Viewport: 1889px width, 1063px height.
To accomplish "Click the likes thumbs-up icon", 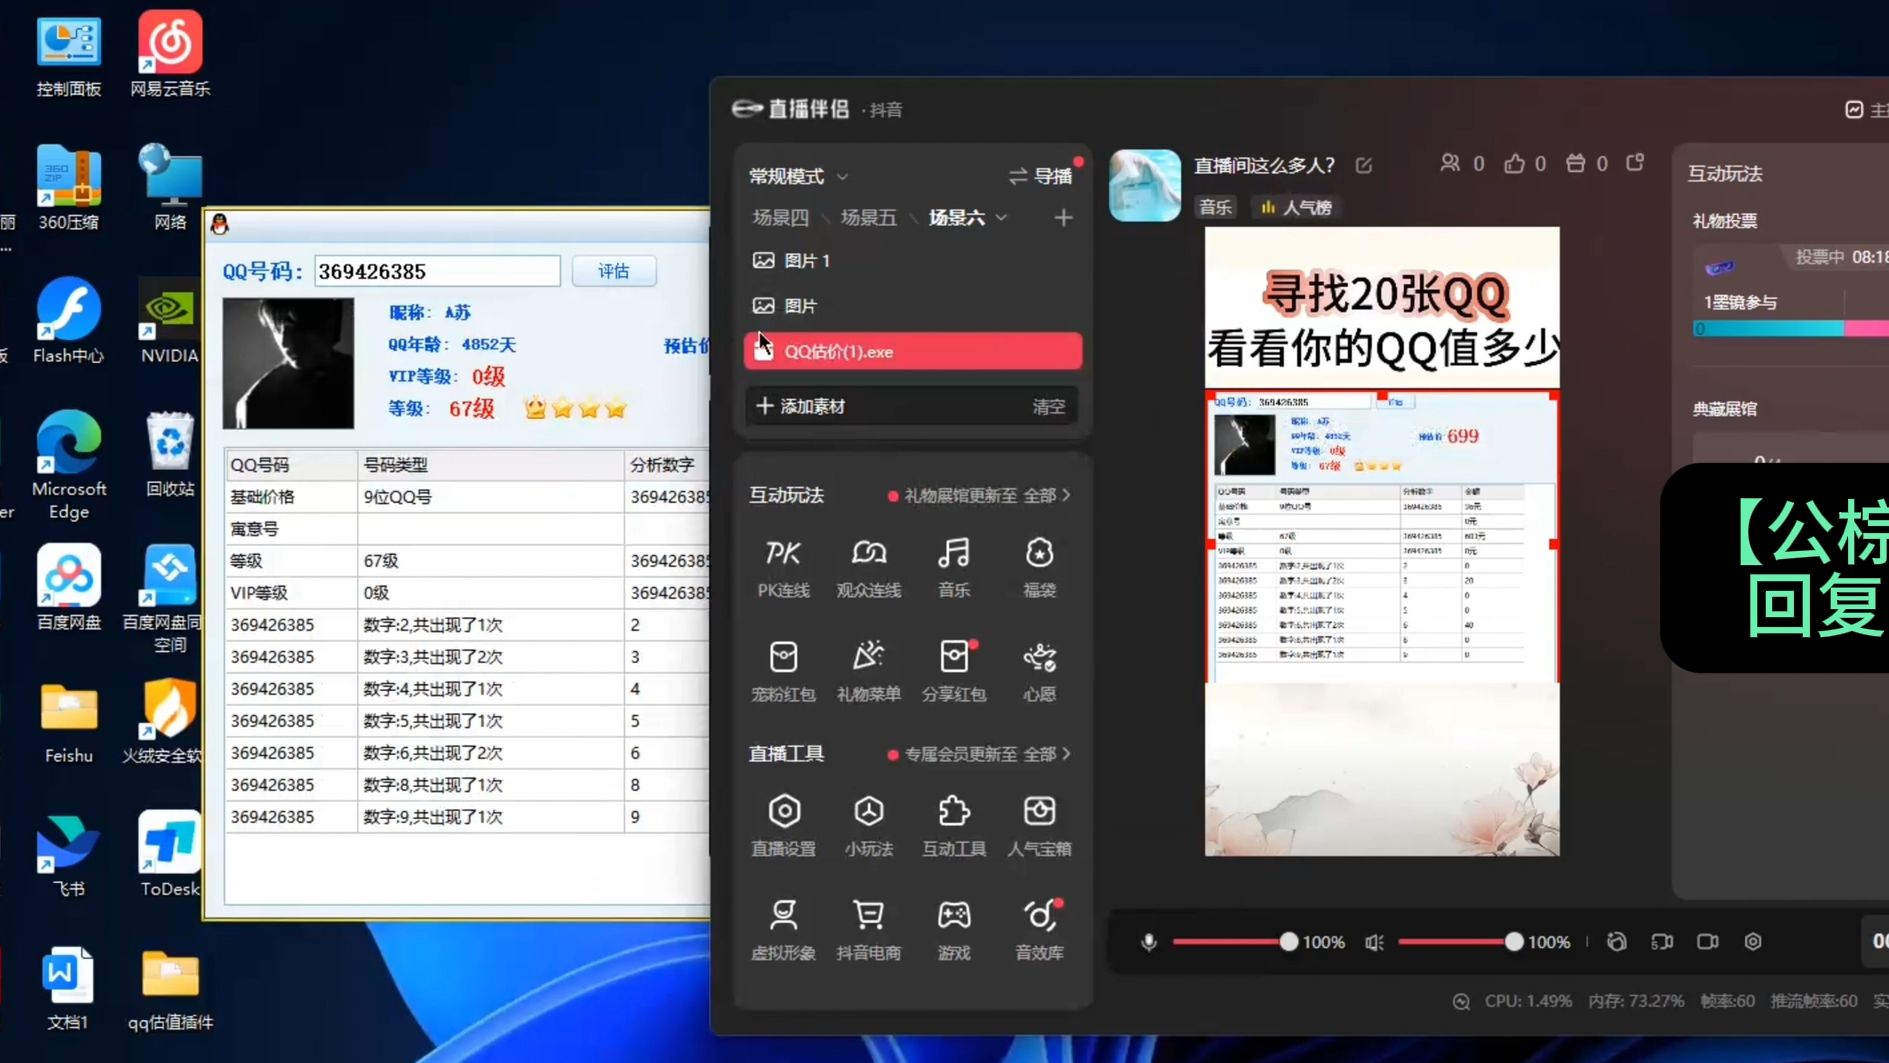I will click(x=1514, y=163).
